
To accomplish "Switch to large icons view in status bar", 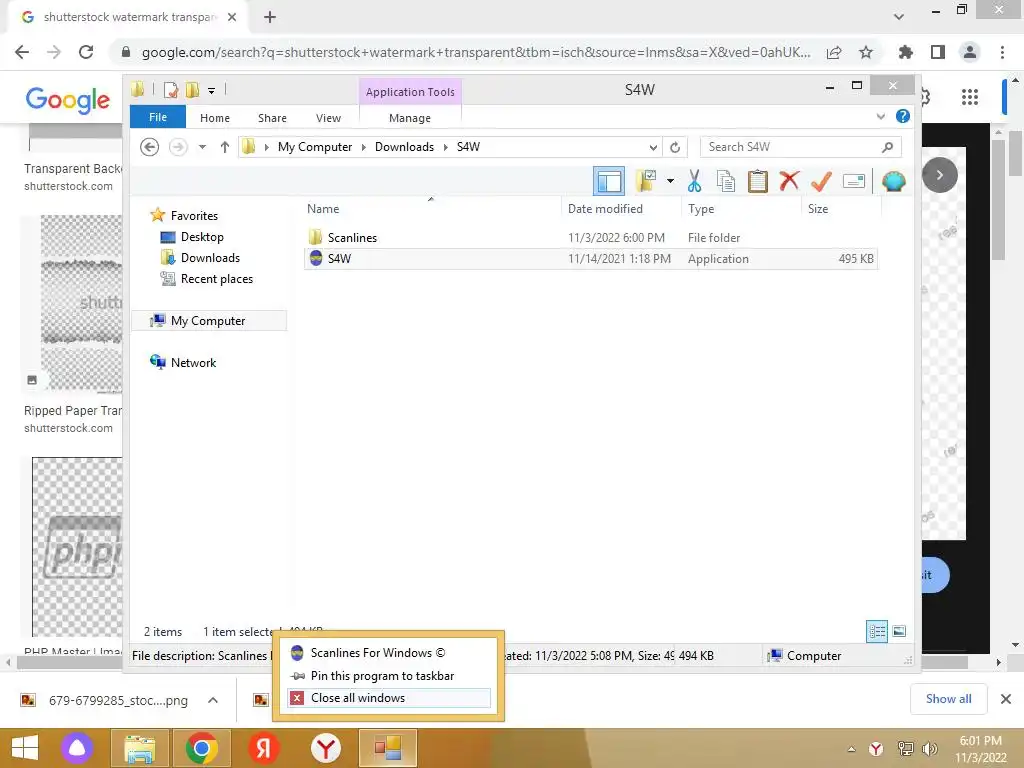I will pyautogui.click(x=899, y=632).
